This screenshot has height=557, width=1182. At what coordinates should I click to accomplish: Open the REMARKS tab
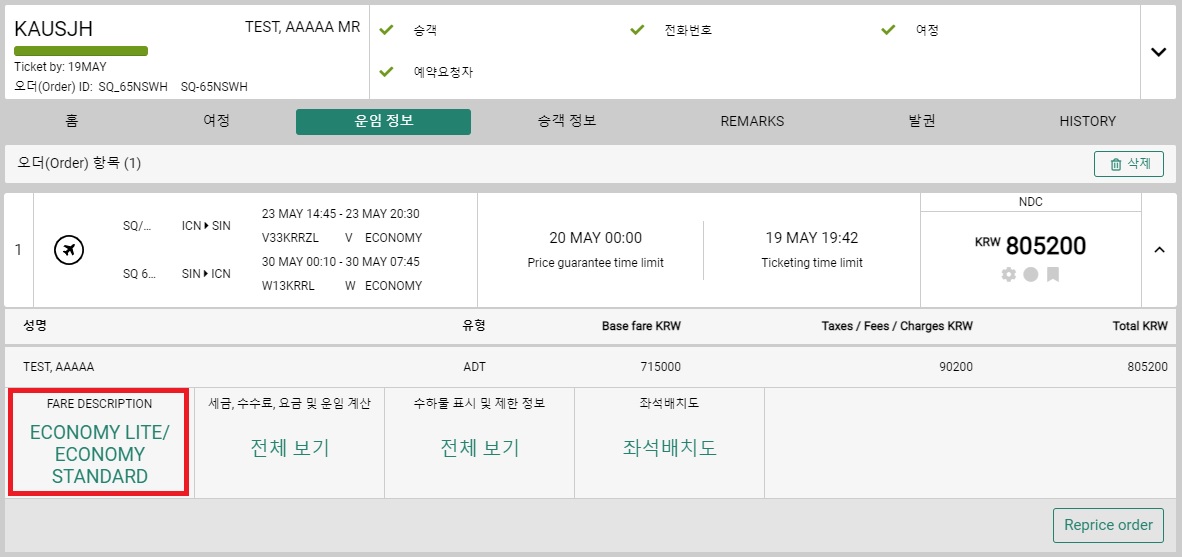pos(752,121)
